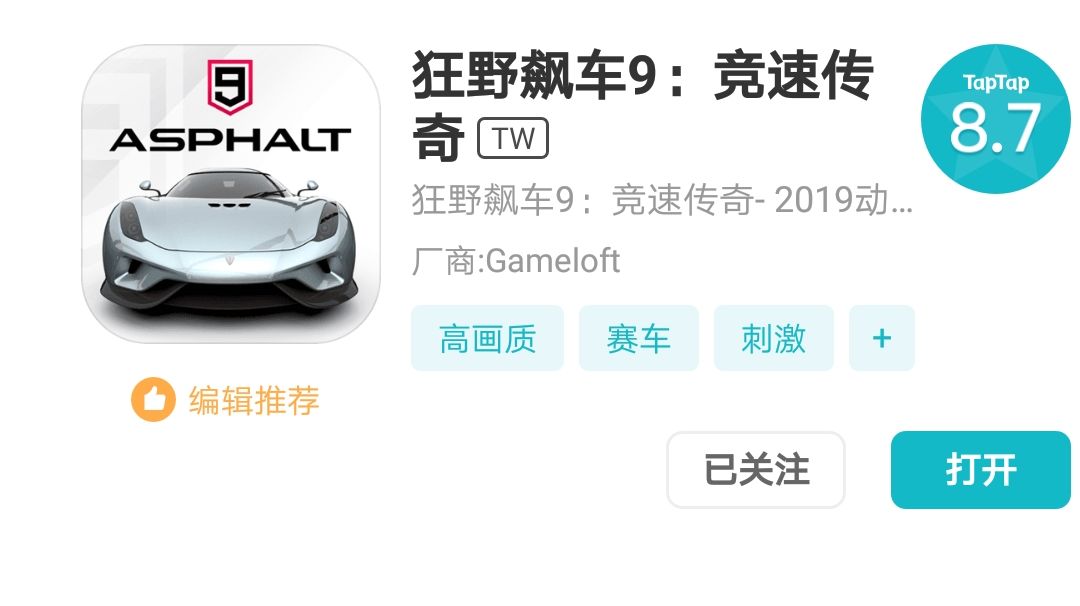Viewport: 1080px width, 606px height.
Task: Click the 狂野飙车9：竞速传奇 title
Action: [643, 105]
